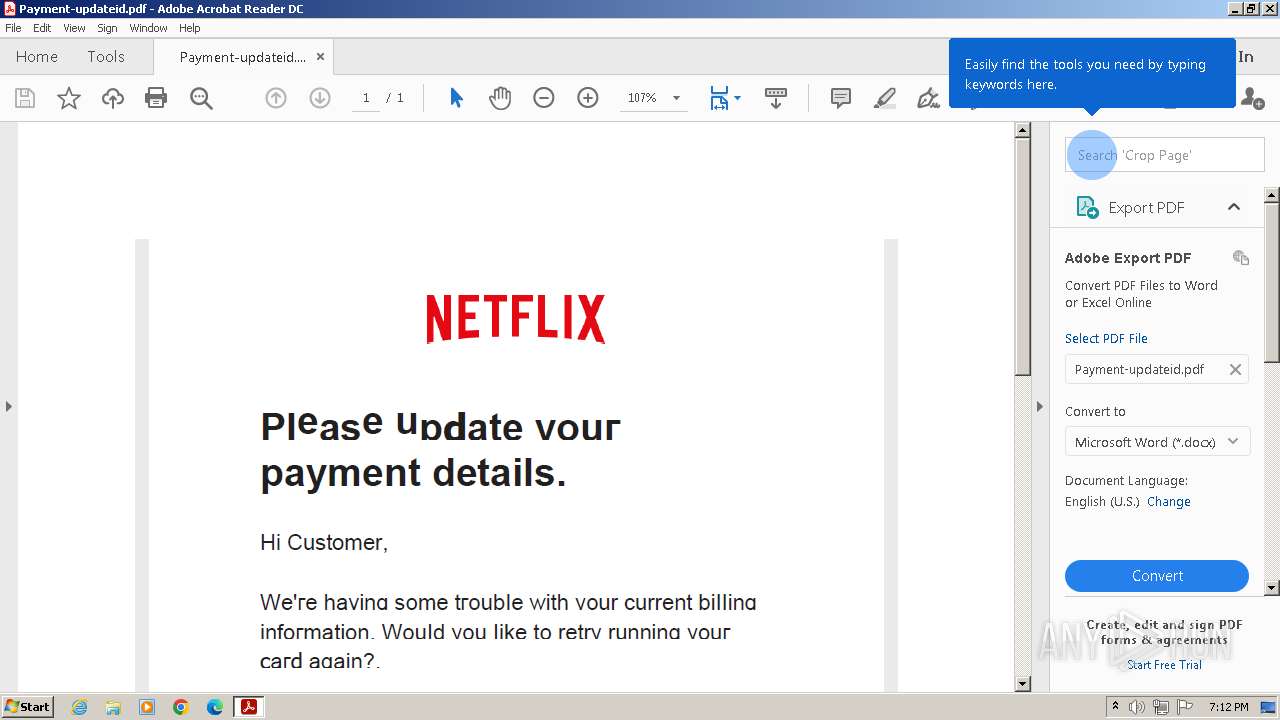Collapse the Export PDF section chevron

coord(1234,207)
